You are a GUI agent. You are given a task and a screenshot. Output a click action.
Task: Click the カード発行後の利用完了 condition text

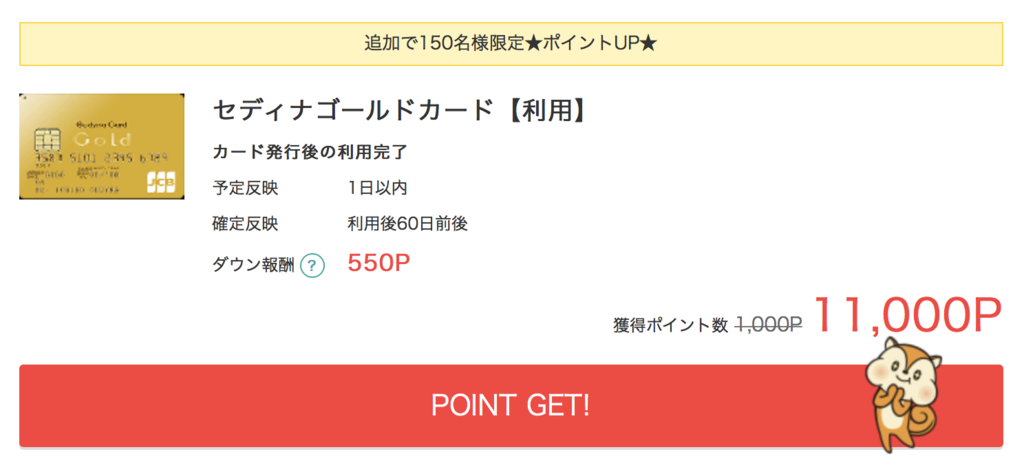tap(310, 153)
